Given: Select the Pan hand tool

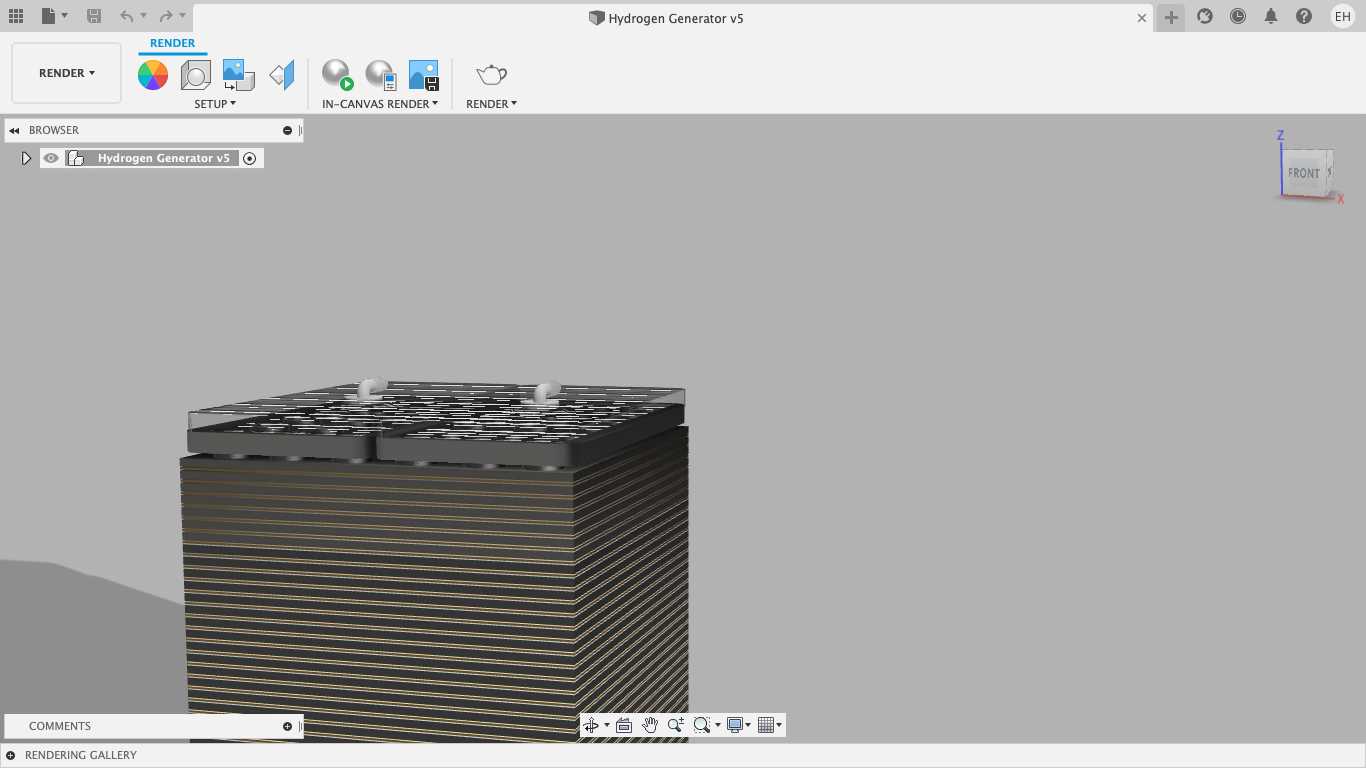Looking at the screenshot, I should click(x=650, y=725).
